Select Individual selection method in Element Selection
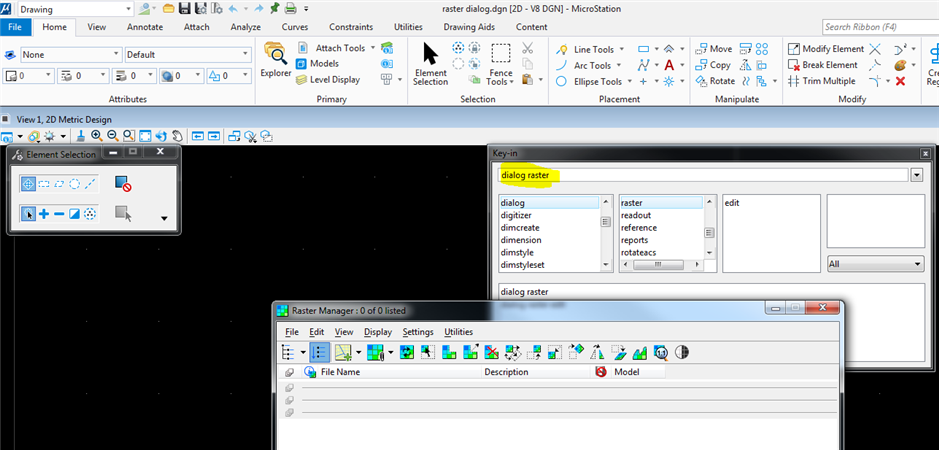 tap(28, 184)
